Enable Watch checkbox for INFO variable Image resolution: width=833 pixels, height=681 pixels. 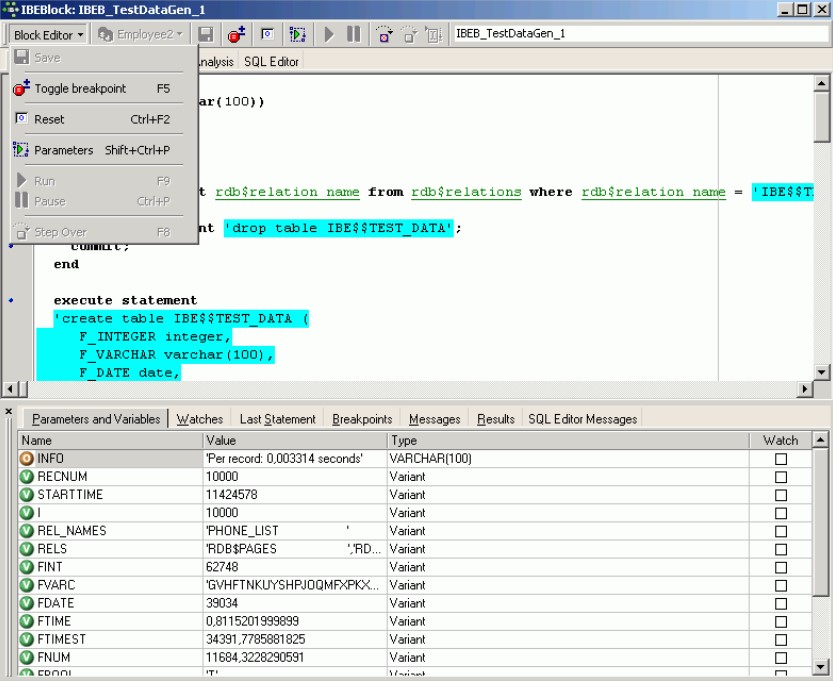click(781, 459)
